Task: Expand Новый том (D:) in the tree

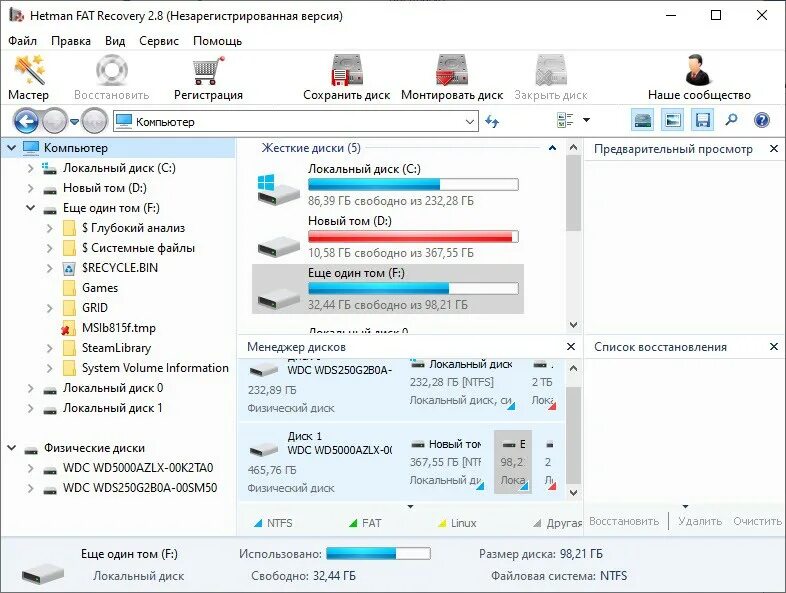Action: point(31,188)
